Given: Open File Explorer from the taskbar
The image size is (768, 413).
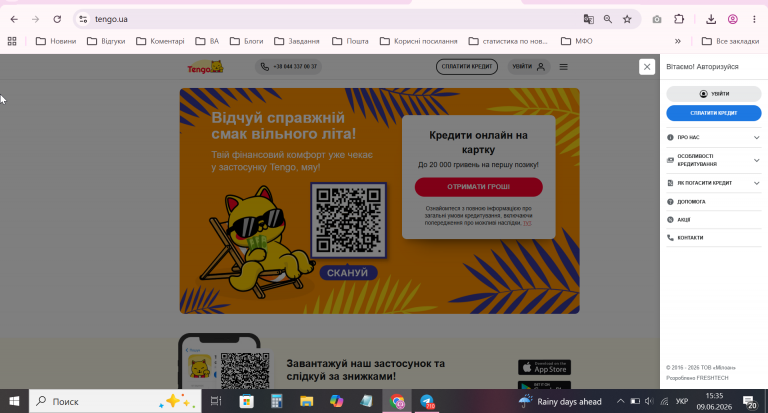Looking at the screenshot, I should (307, 401).
